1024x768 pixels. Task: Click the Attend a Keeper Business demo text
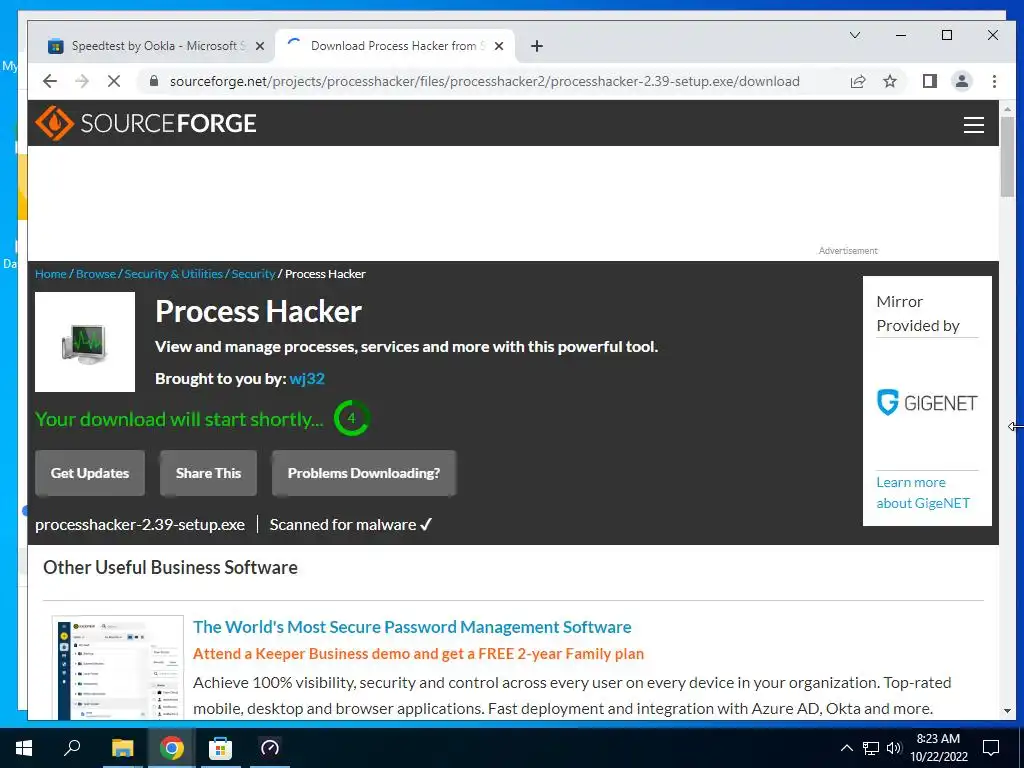click(x=418, y=654)
